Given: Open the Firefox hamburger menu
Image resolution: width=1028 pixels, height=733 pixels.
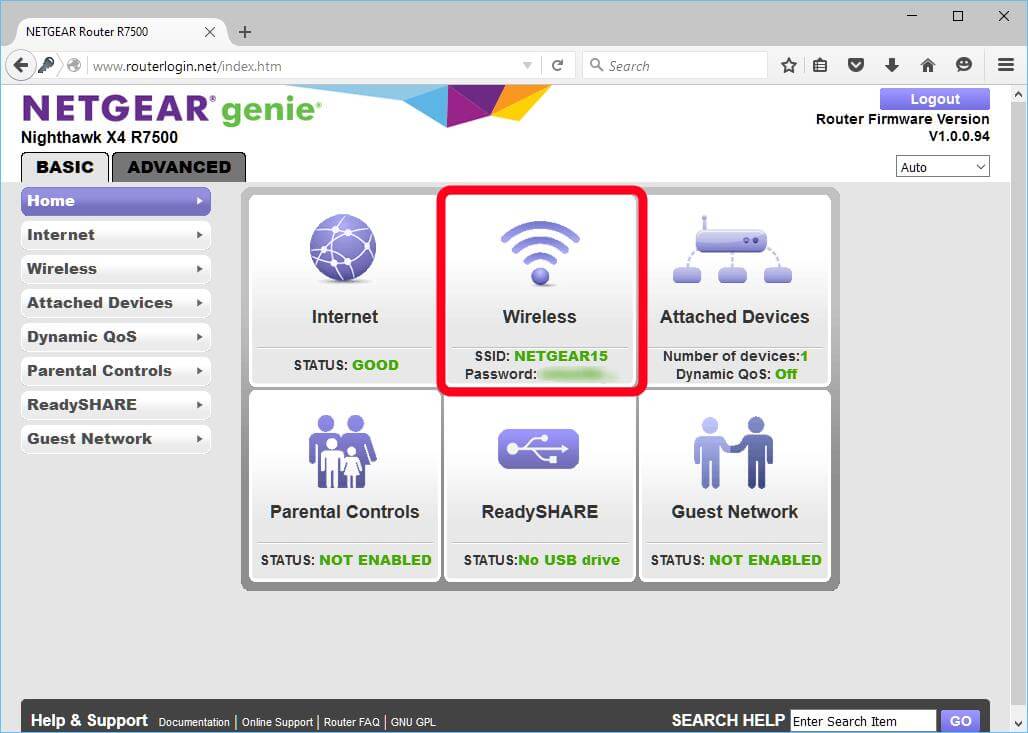Looking at the screenshot, I should pyautogui.click(x=1006, y=66).
